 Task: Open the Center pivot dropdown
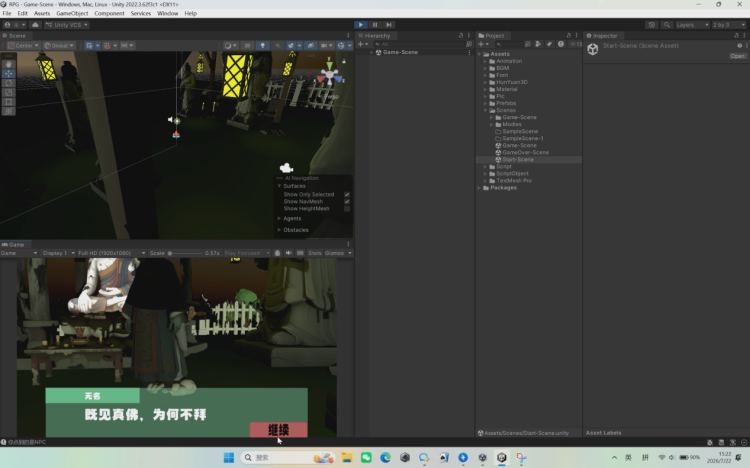coord(23,45)
